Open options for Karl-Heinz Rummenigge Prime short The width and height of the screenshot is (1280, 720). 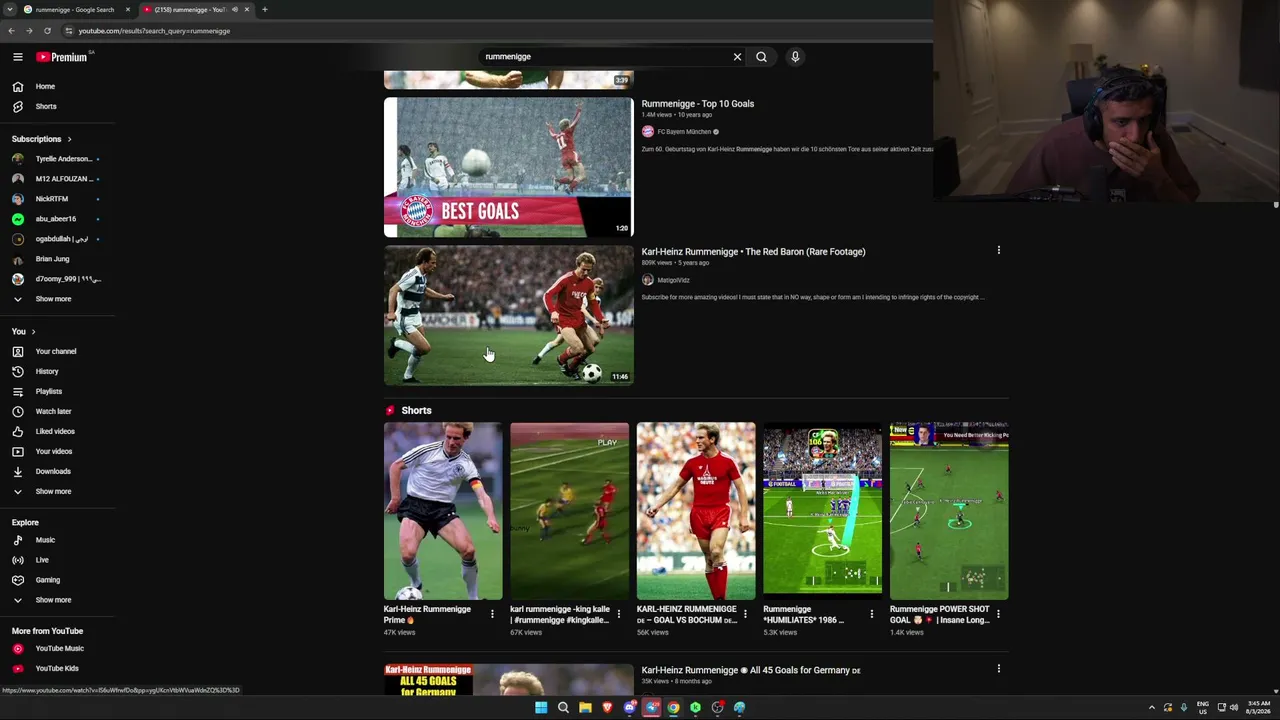[492, 614]
